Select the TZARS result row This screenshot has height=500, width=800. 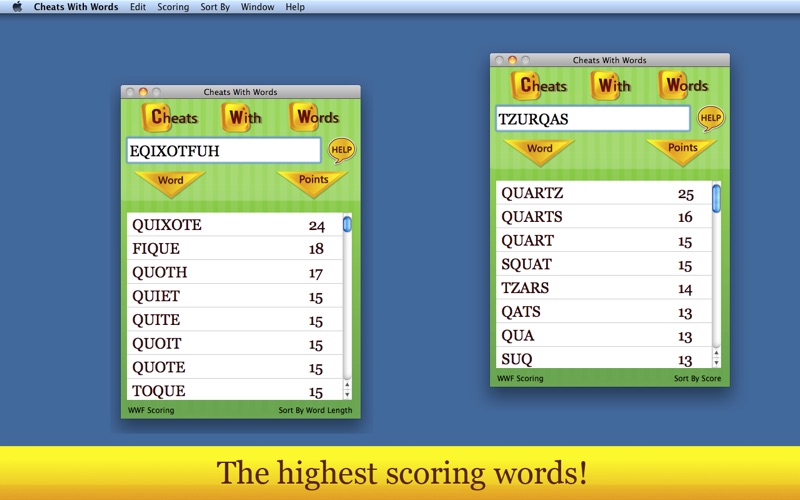(604, 288)
